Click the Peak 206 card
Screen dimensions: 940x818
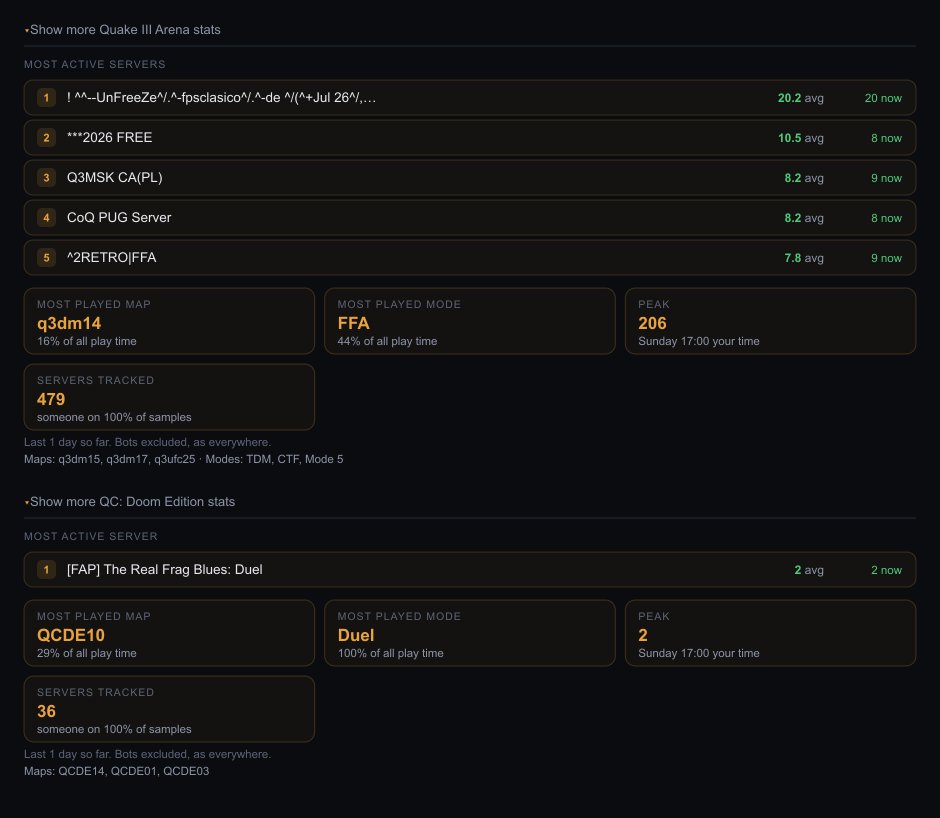click(x=770, y=321)
